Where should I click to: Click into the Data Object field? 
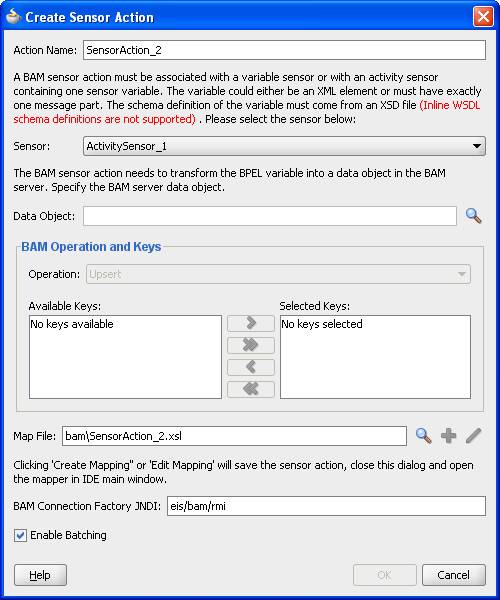pyautogui.click(x=270, y=216)
